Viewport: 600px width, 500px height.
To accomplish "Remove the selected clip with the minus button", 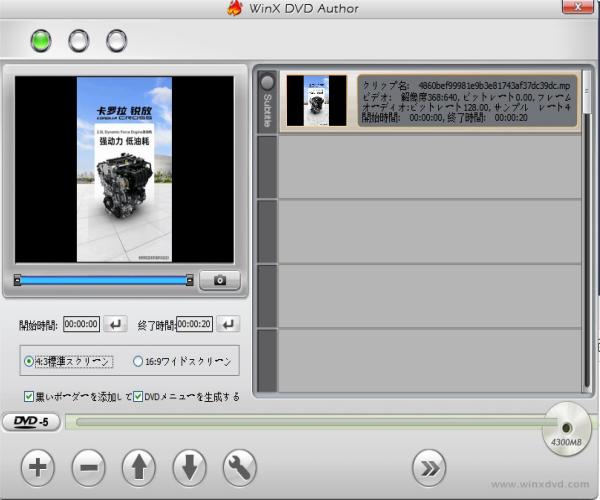I will [x=88, y=468].
